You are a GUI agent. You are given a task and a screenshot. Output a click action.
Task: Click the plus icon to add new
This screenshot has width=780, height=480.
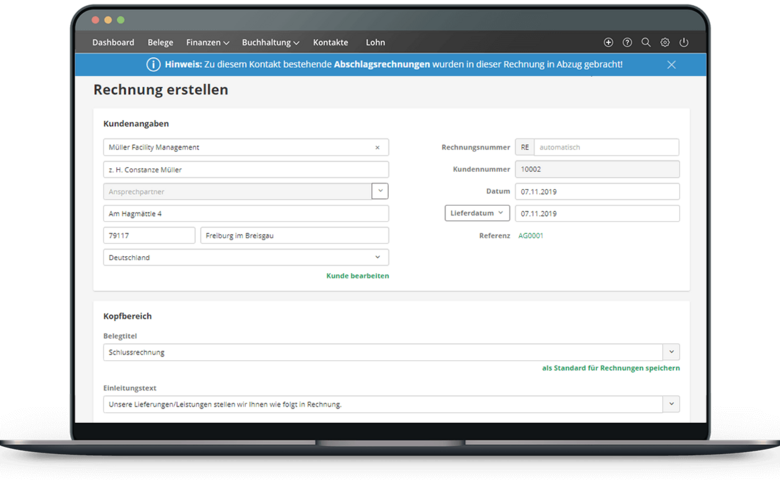pyautogui.click(x=609, y=43)
